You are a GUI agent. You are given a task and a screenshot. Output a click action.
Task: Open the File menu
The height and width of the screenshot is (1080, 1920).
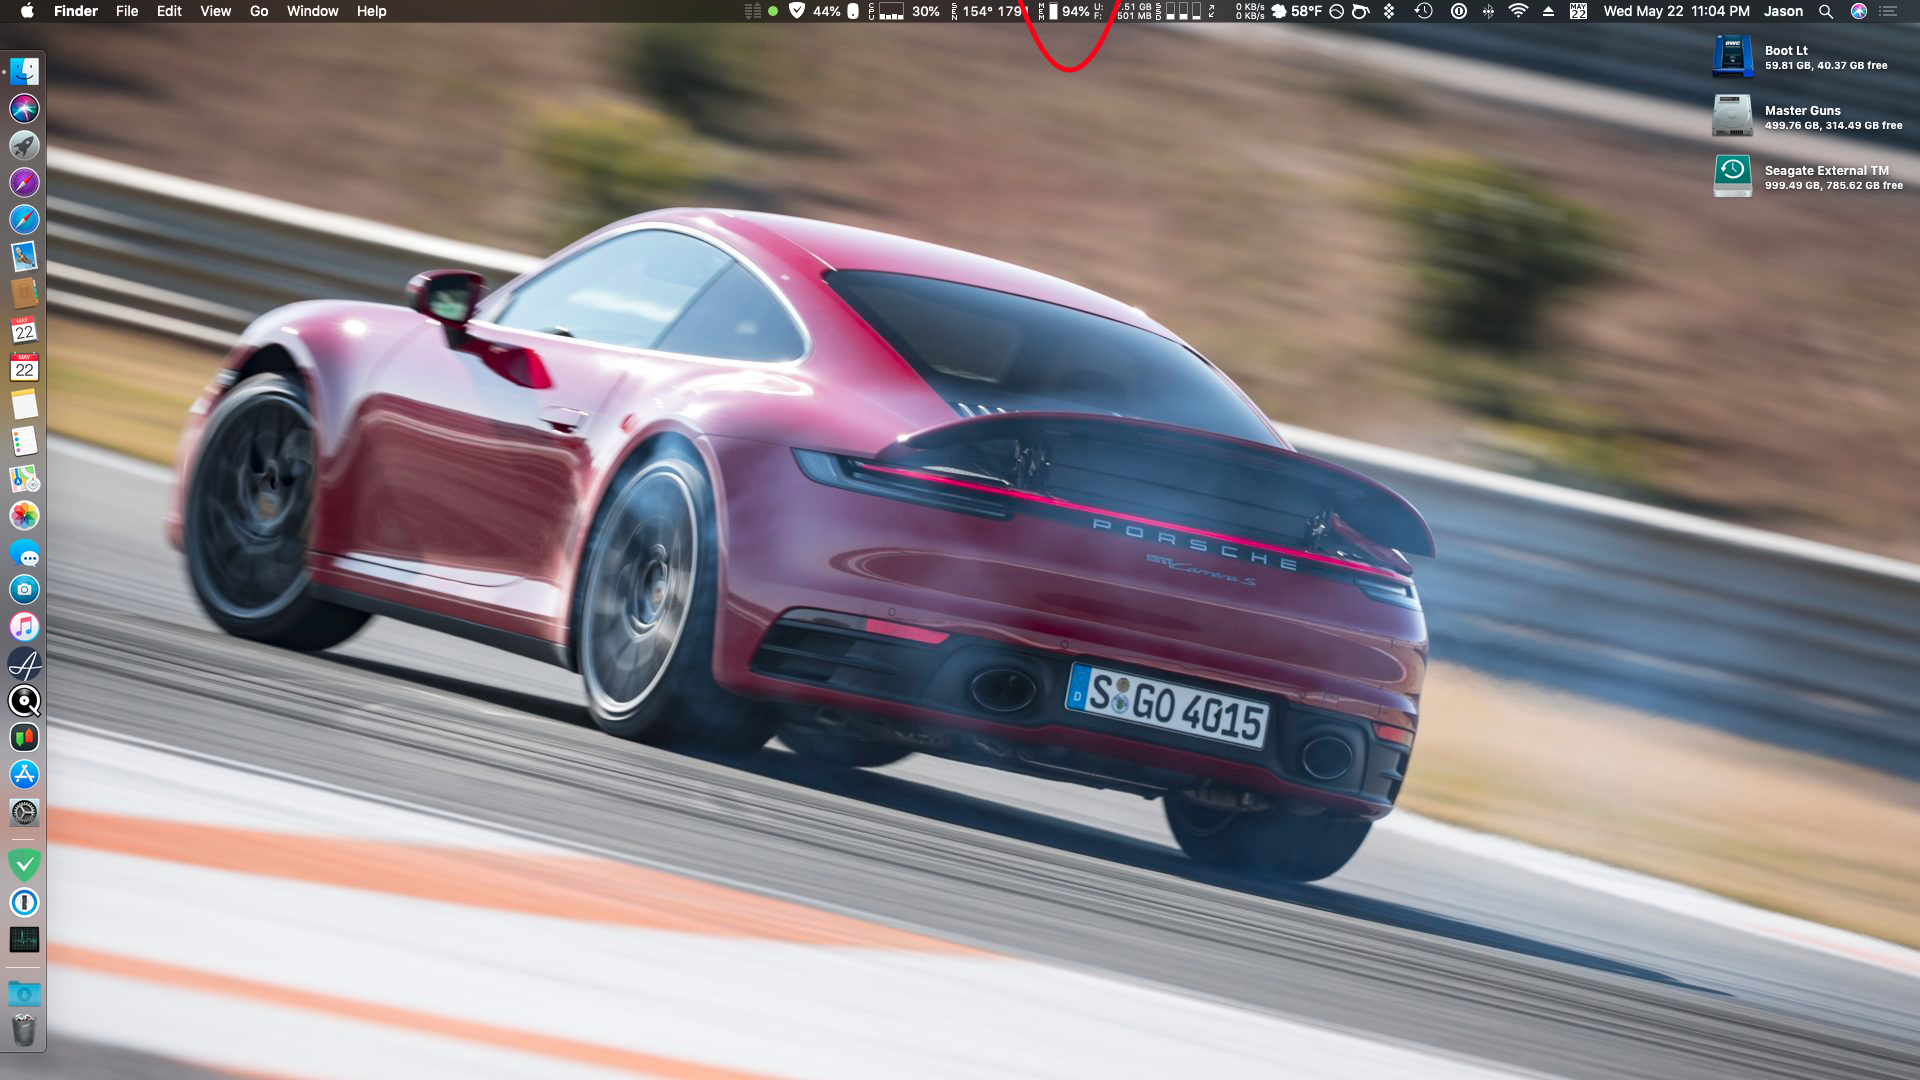127,11
